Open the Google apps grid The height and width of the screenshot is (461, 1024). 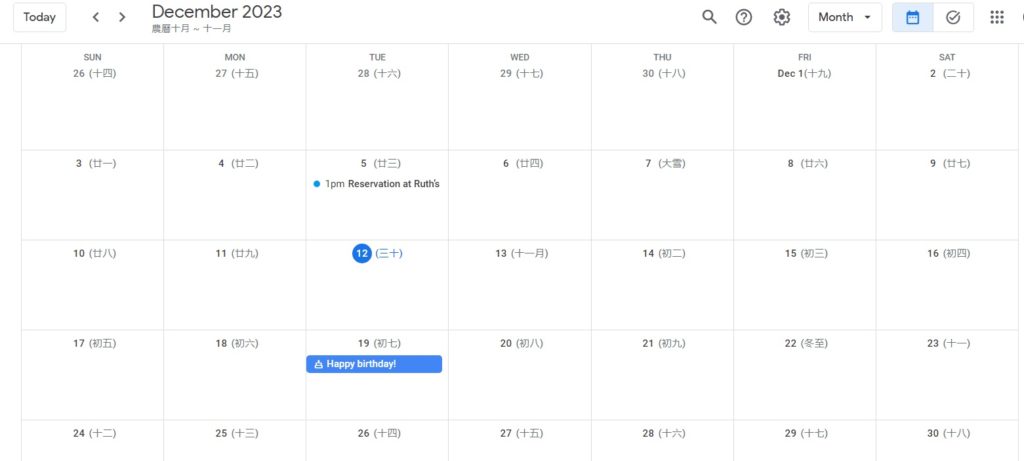[x=996, y=17]
